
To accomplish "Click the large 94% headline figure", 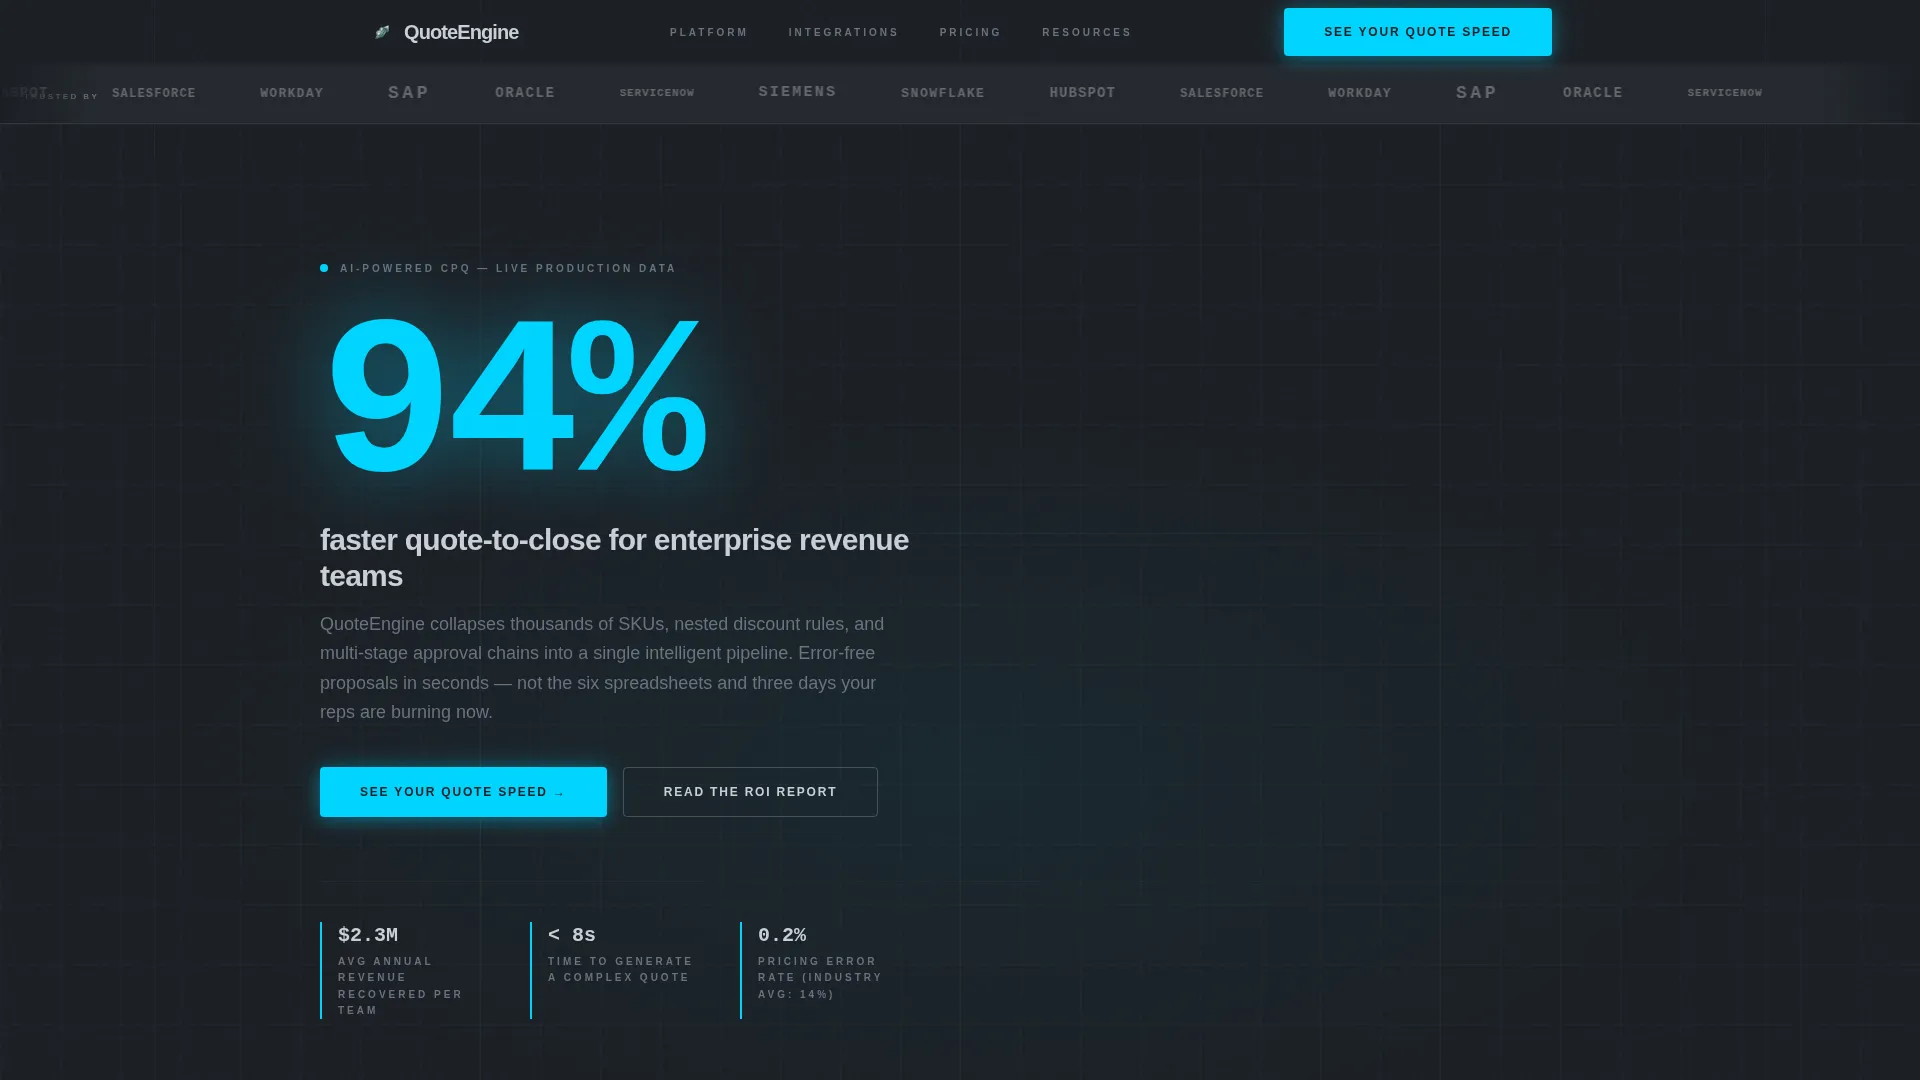I will (517, 395).
